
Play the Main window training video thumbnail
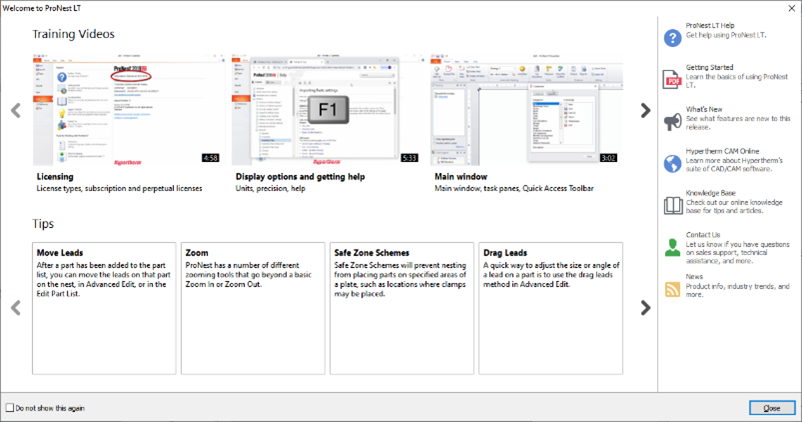pyautogui.click(x=526, y=109)
